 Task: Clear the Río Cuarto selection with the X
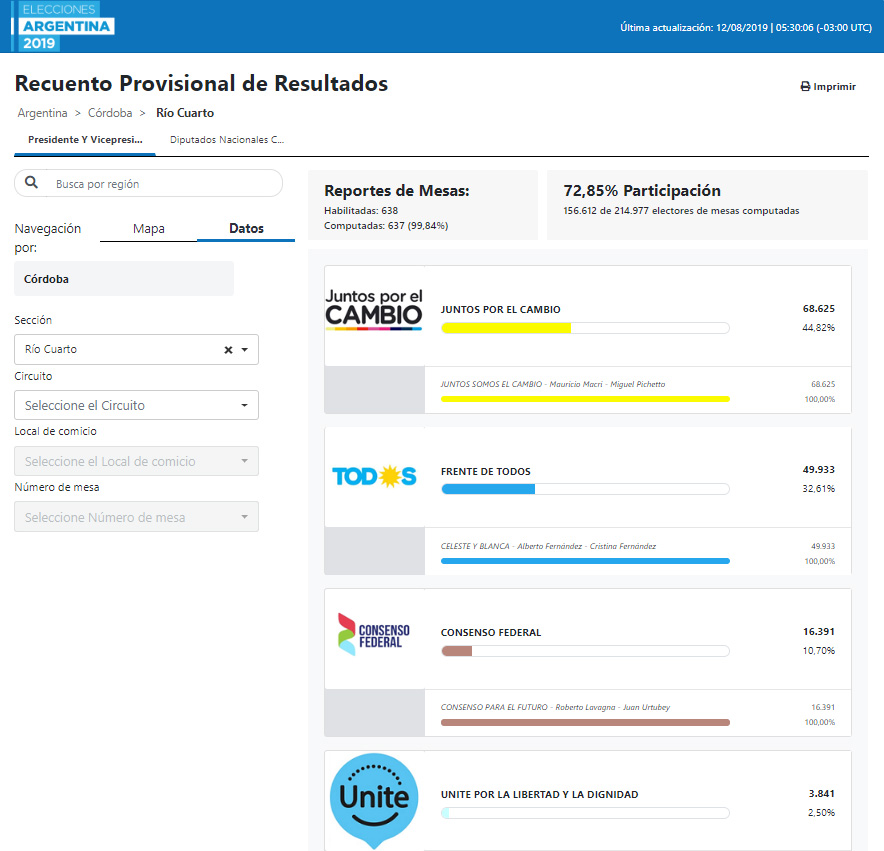click(228, 350)
